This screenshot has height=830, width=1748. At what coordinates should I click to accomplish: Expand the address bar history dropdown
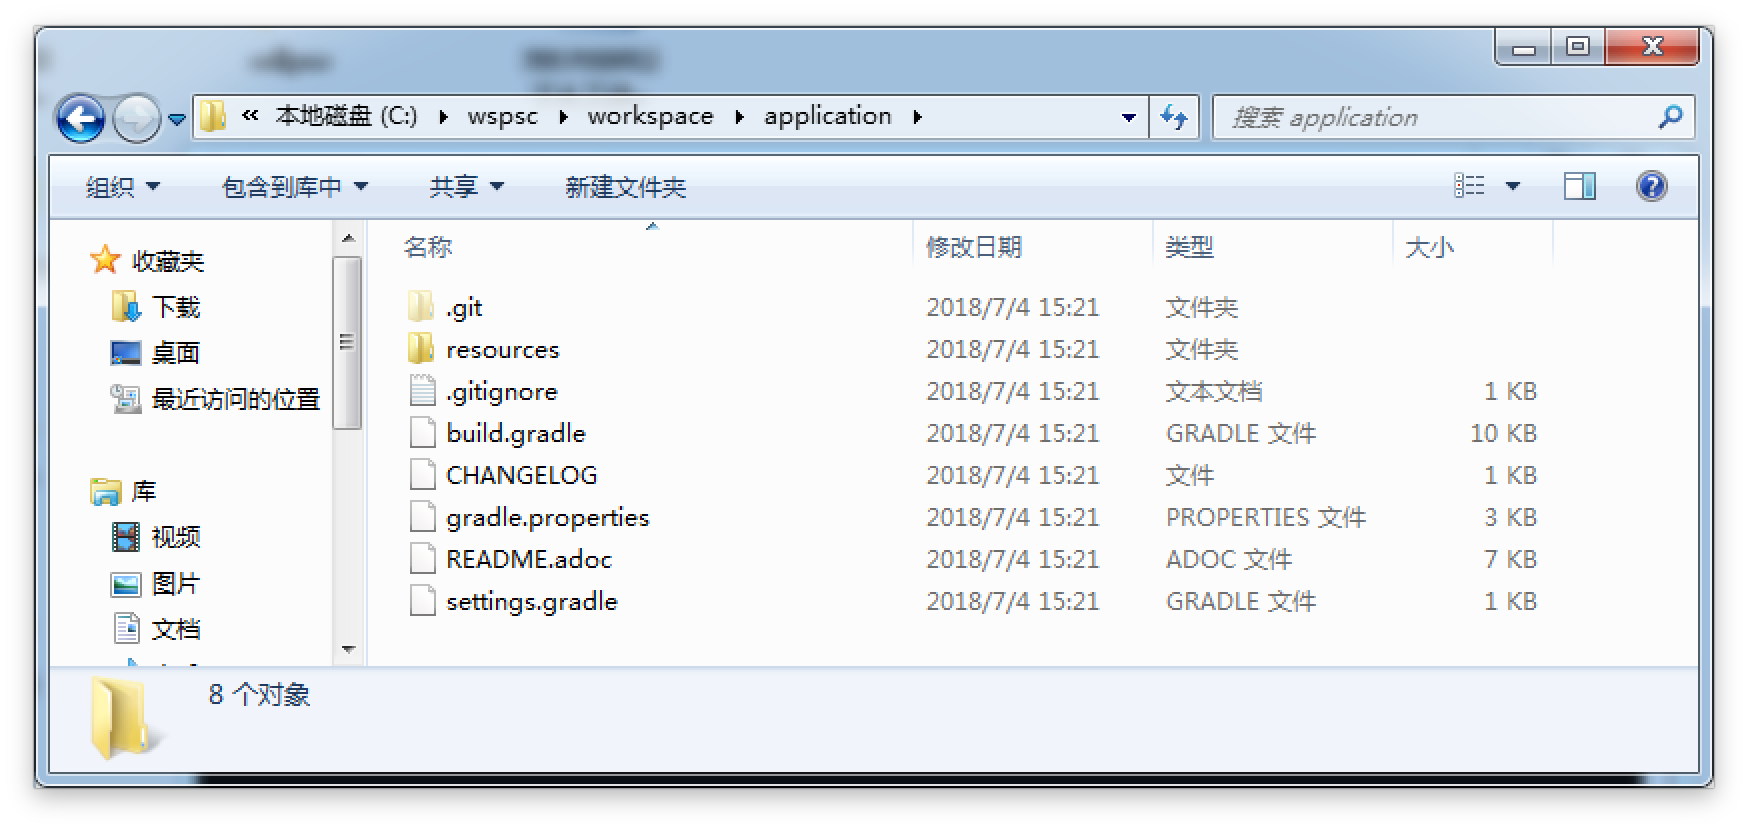pyautogui.click(x=1129, y=117)
